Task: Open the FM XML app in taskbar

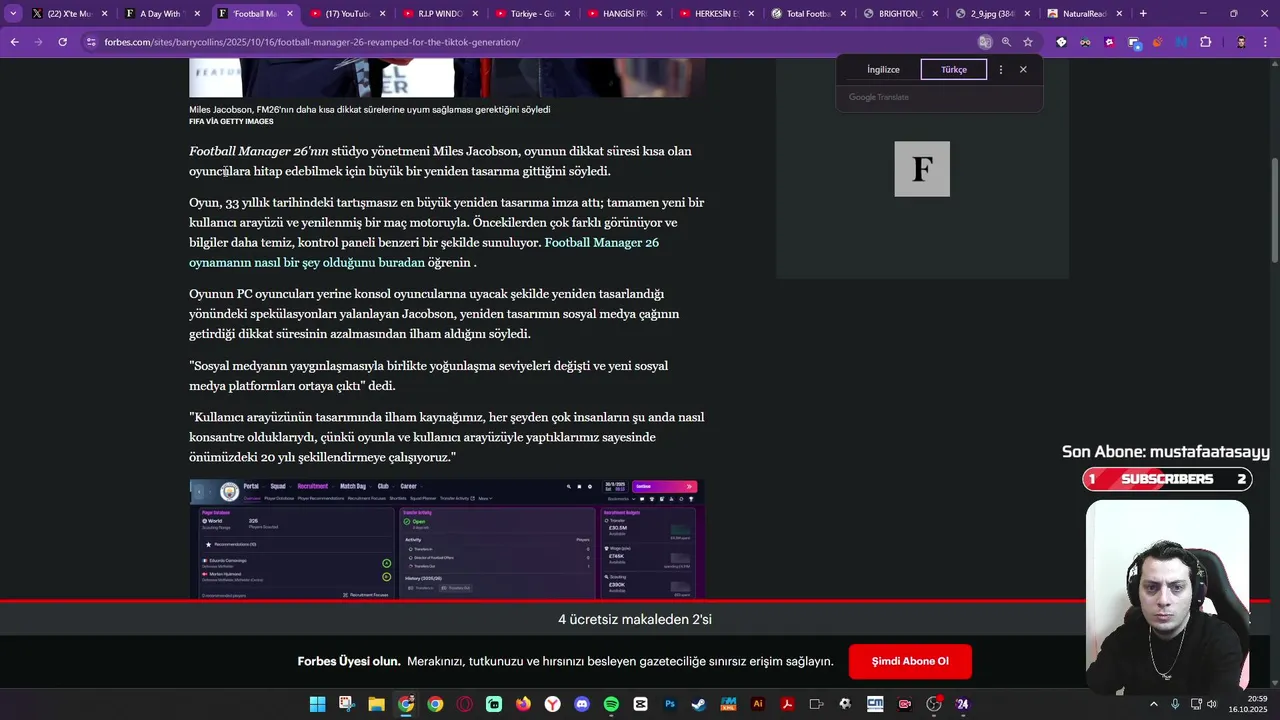Action: [728, 704]
